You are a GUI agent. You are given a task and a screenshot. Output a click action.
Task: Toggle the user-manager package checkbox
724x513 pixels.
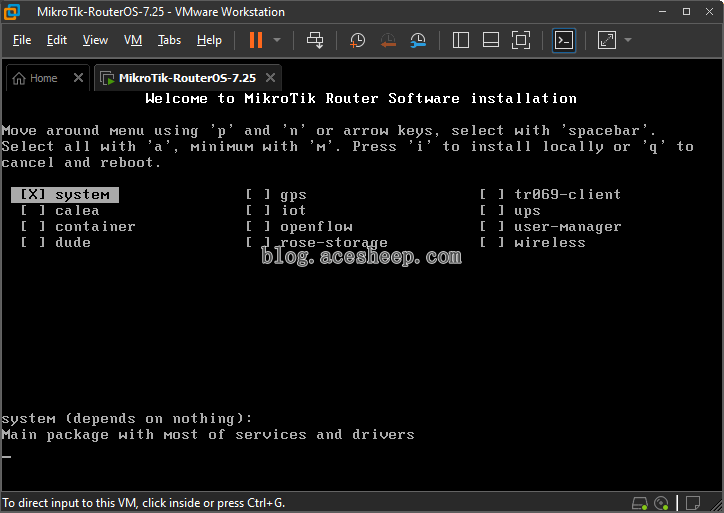point(492,227)
